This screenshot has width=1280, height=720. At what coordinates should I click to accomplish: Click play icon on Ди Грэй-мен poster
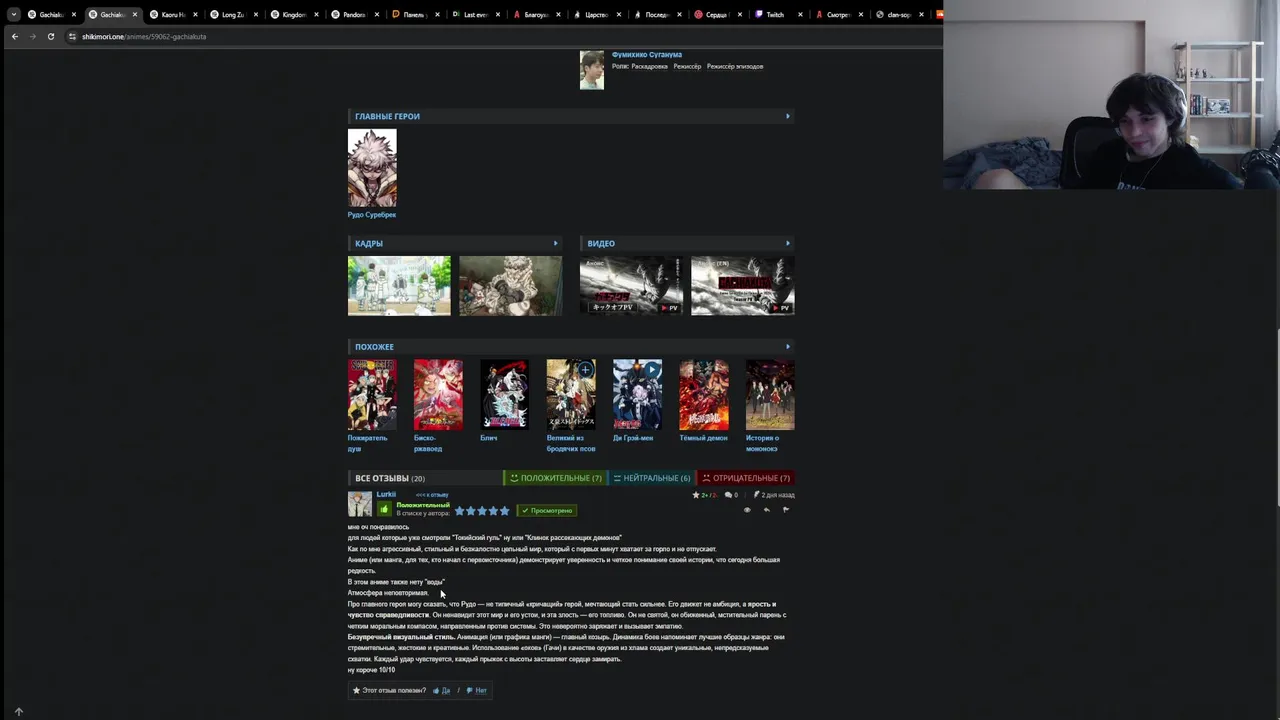pyautogui.click(x=652, y=370)
